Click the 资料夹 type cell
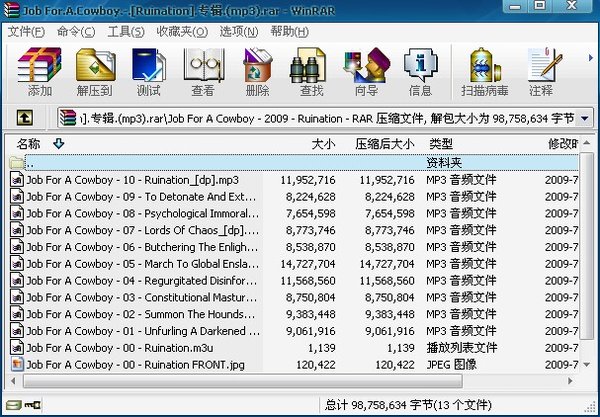The width and height of the screenshot is (600, 417). click(x=444, y=163)
